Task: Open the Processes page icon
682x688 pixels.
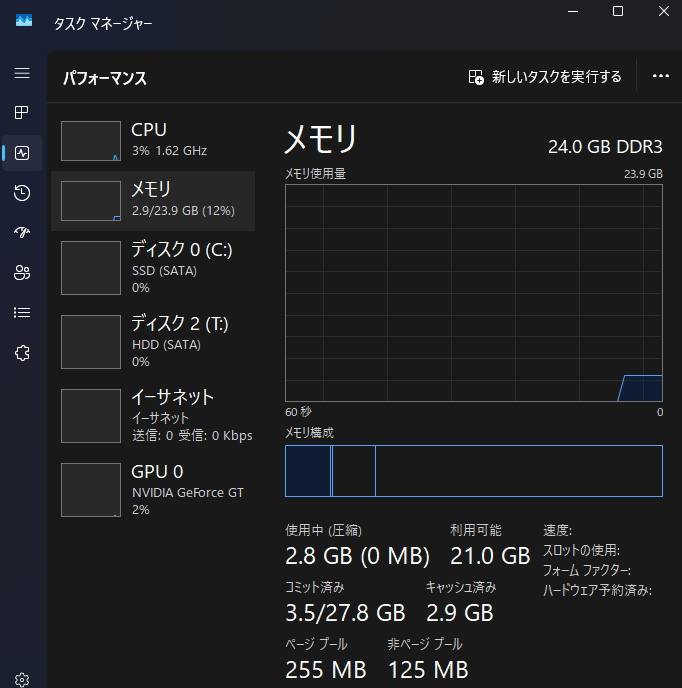Action: (22, 113)
